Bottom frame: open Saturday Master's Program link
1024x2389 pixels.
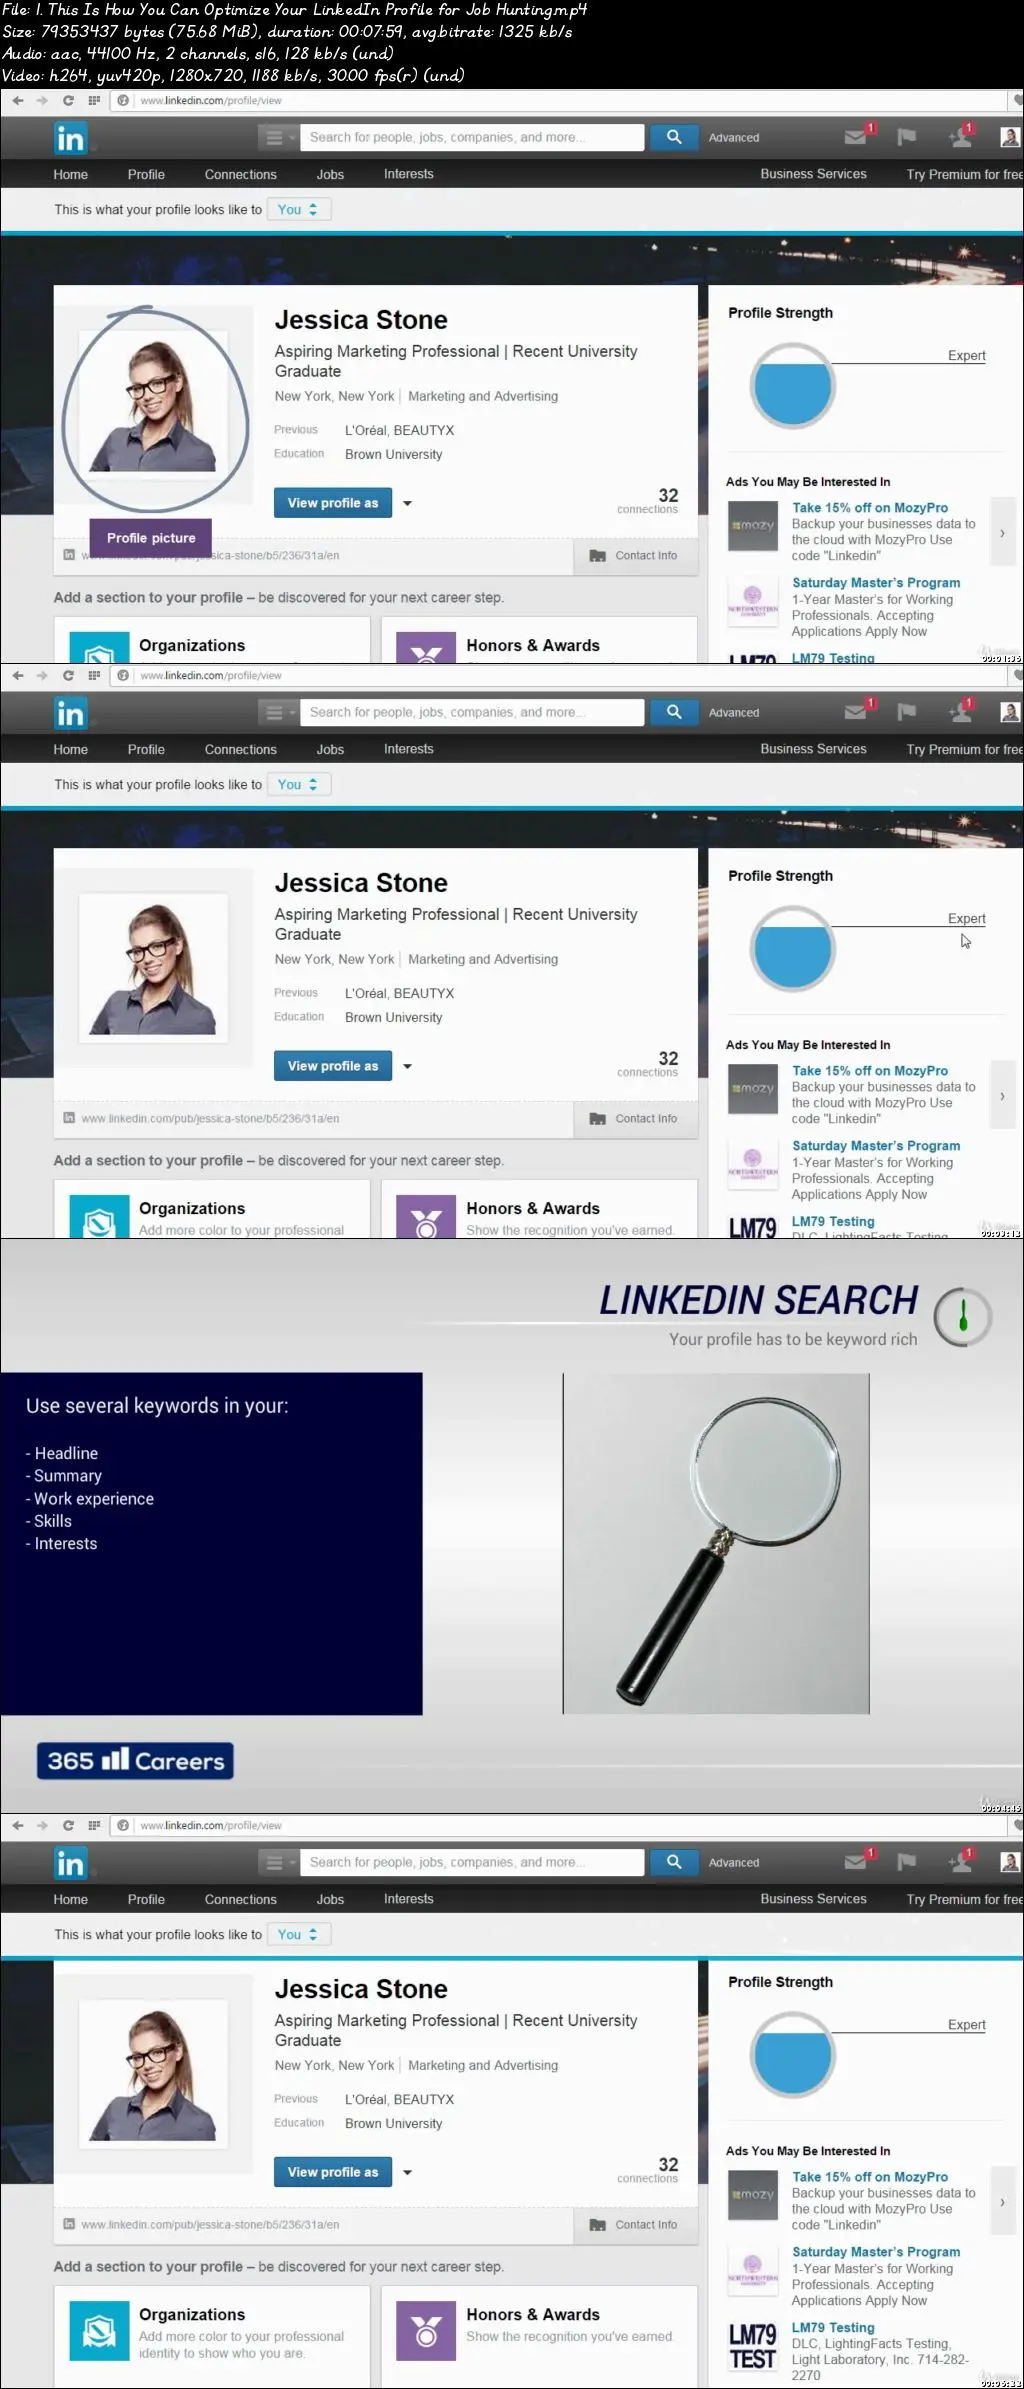876,2252
